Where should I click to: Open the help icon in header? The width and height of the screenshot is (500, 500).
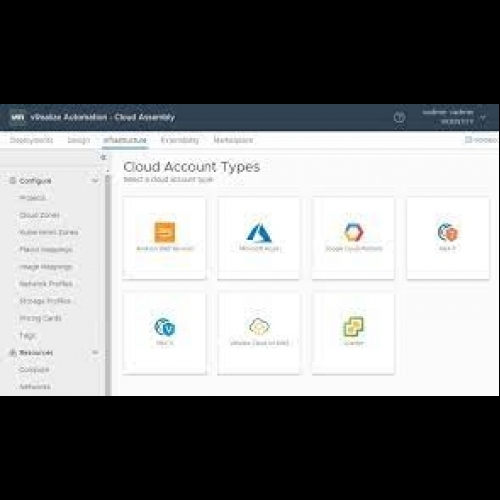(x=399, y=117)
